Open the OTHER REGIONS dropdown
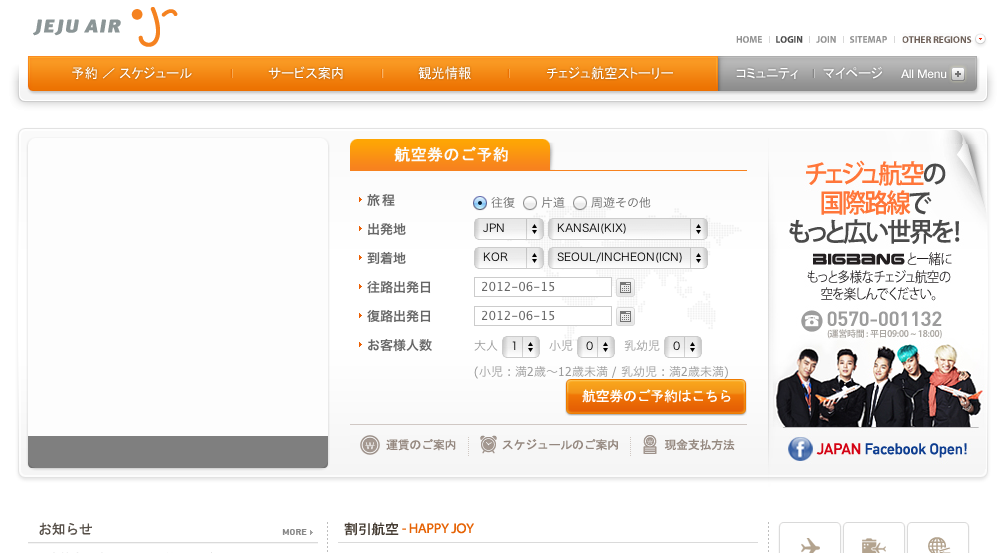Screen dimensions: 999x553 (943, 40)
